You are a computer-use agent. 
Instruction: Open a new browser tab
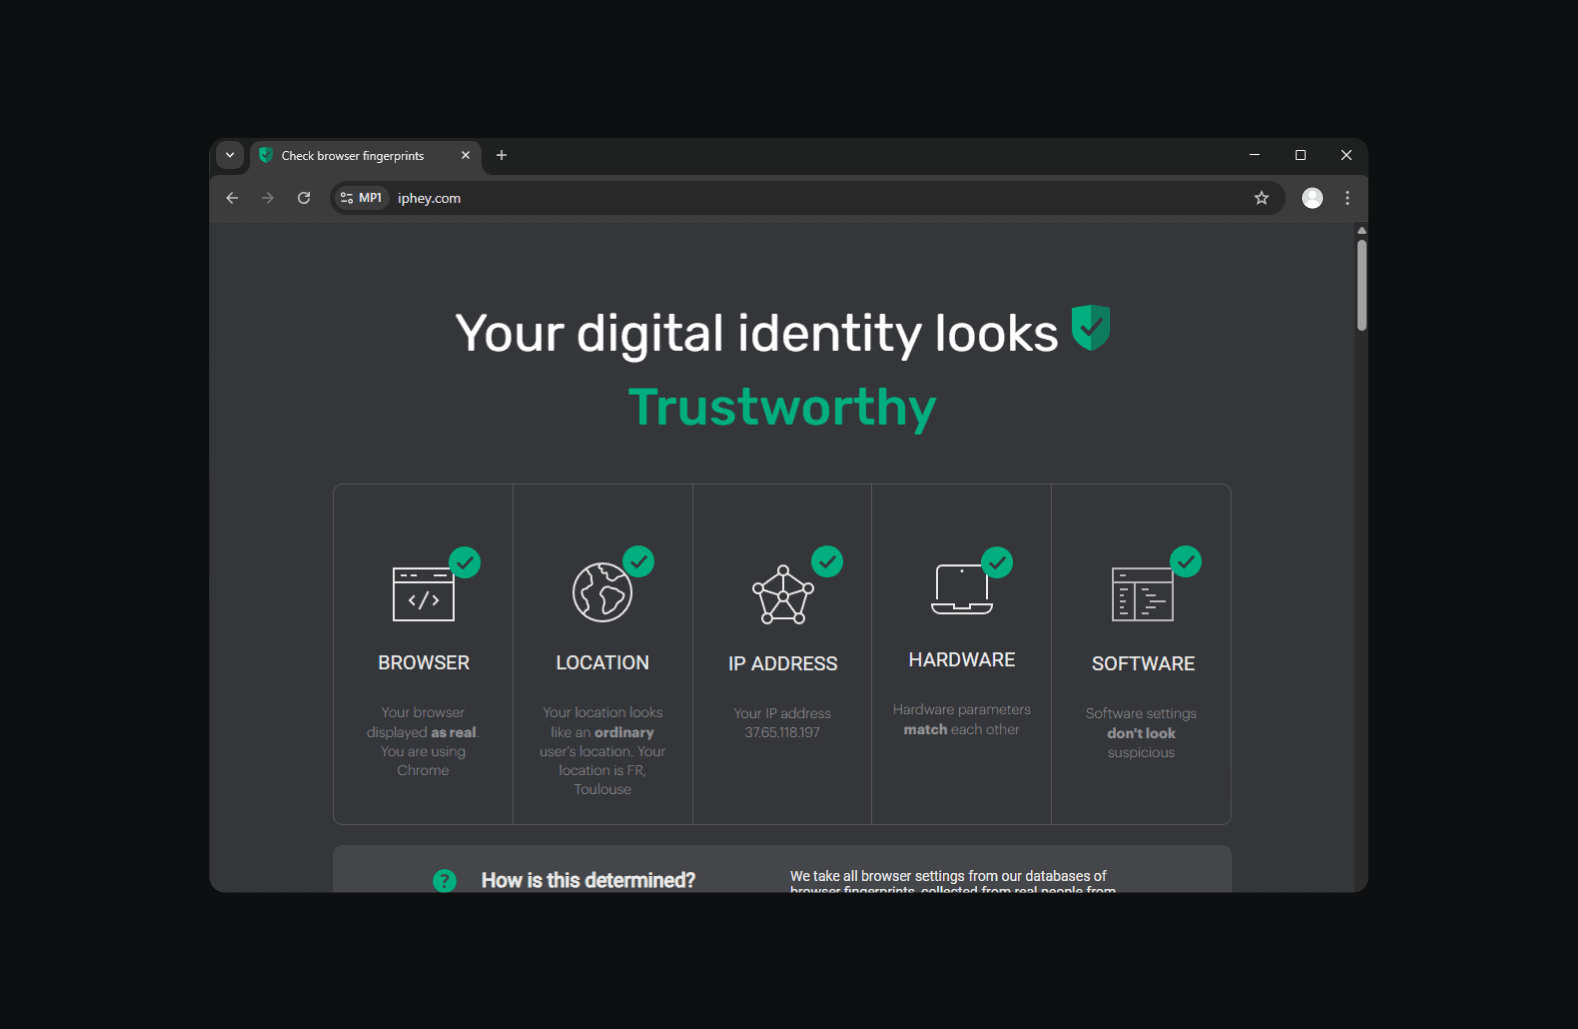click(x=502, y=155)
